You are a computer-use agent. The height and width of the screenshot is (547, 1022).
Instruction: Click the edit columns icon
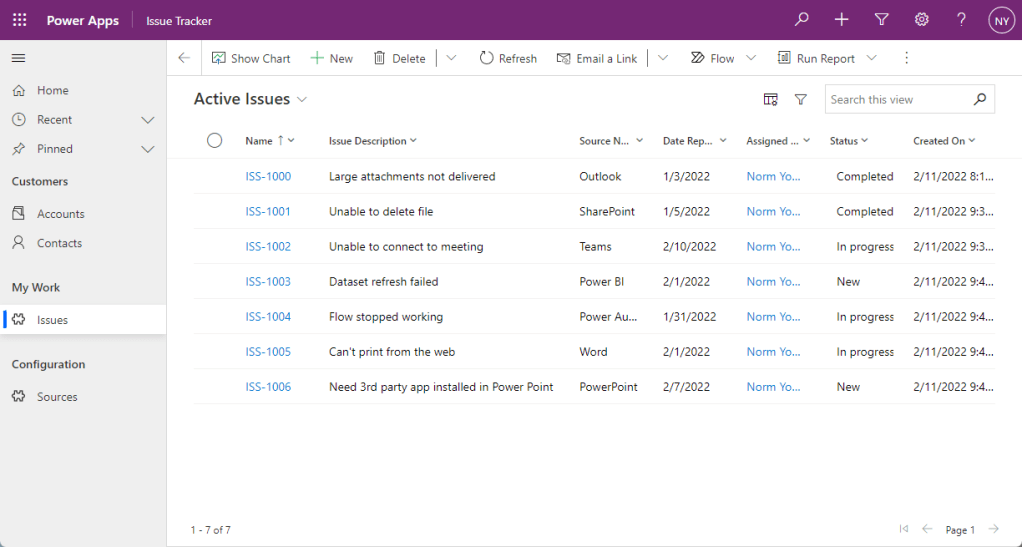point(770,99)
